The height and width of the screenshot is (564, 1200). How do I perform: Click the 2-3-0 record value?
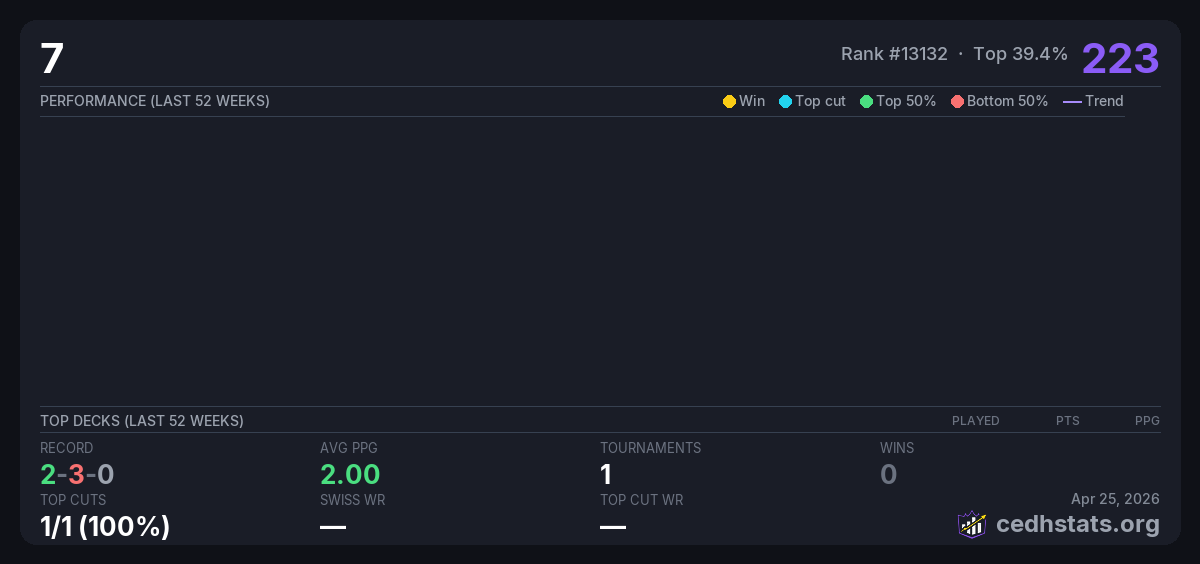[x=77, y=474]
